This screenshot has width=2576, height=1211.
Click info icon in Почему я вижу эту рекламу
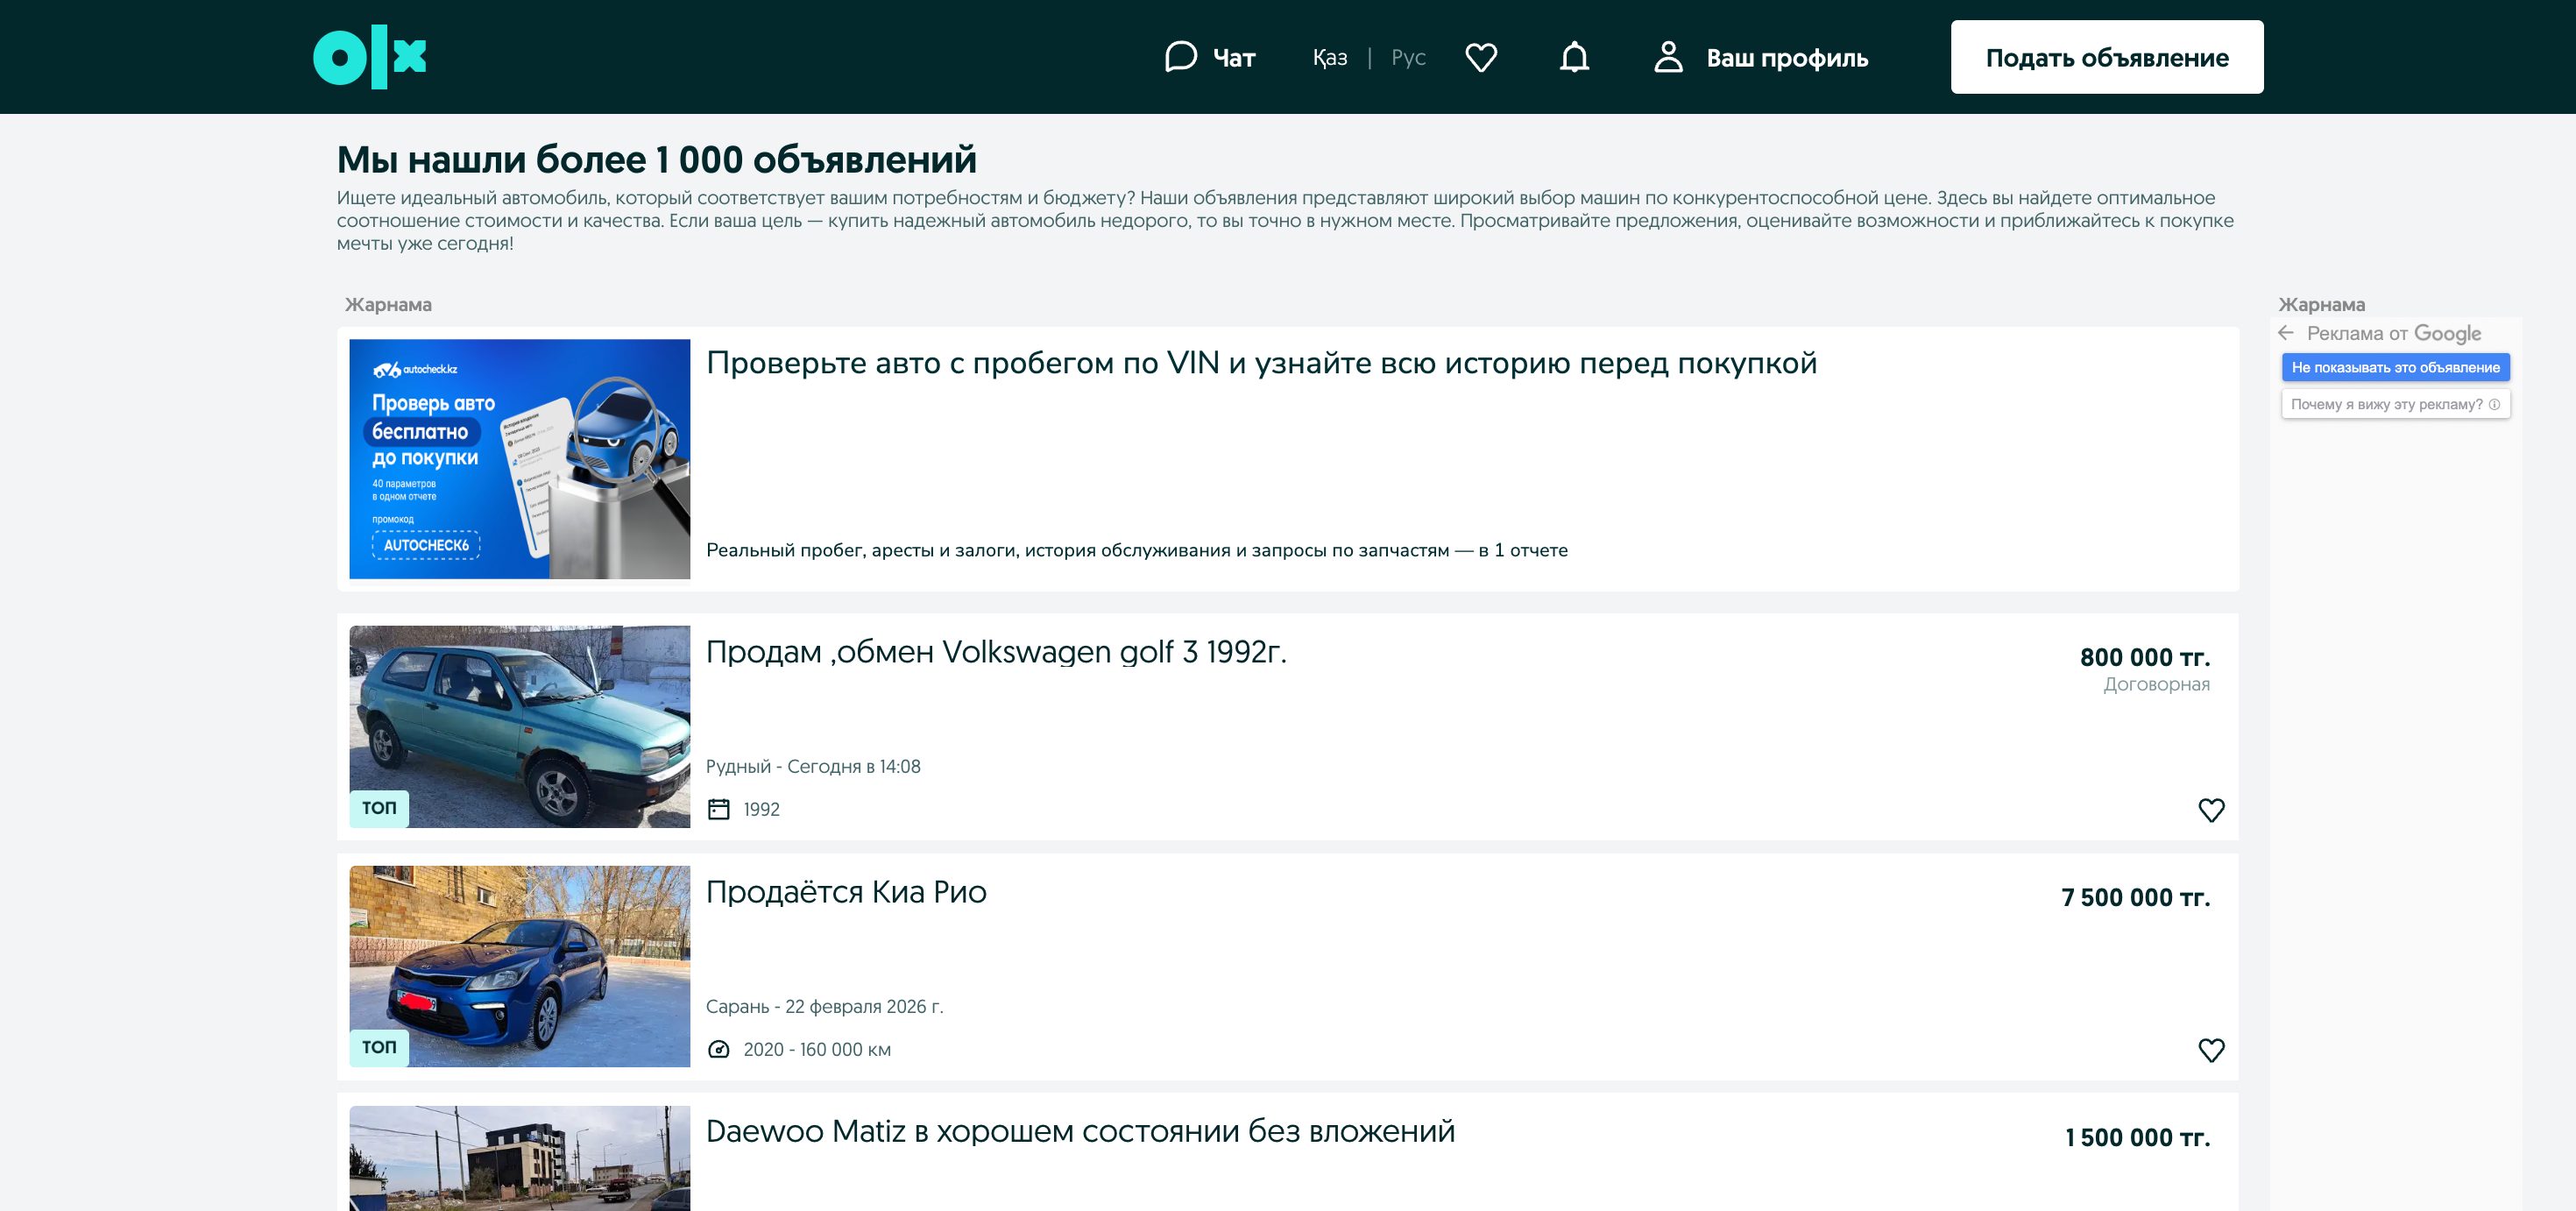[x=2494, y=405]
